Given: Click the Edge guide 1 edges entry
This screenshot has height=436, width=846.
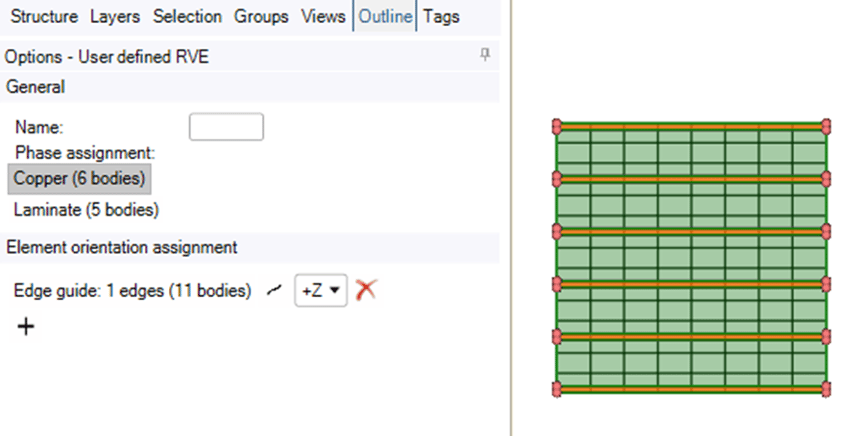Looking at the screenshot, I should tap(131, 291).
